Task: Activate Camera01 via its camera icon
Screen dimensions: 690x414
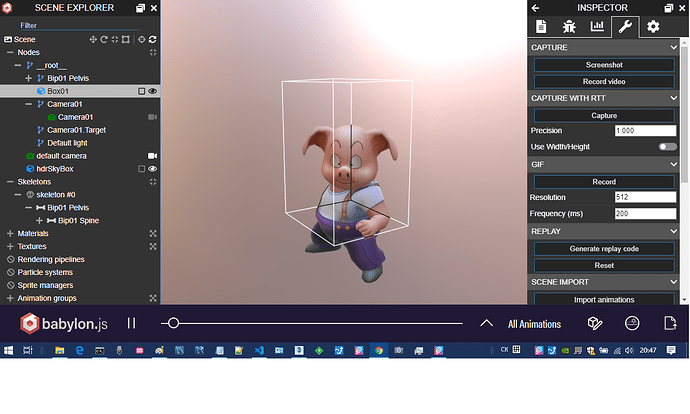Action: coord(153,117)
